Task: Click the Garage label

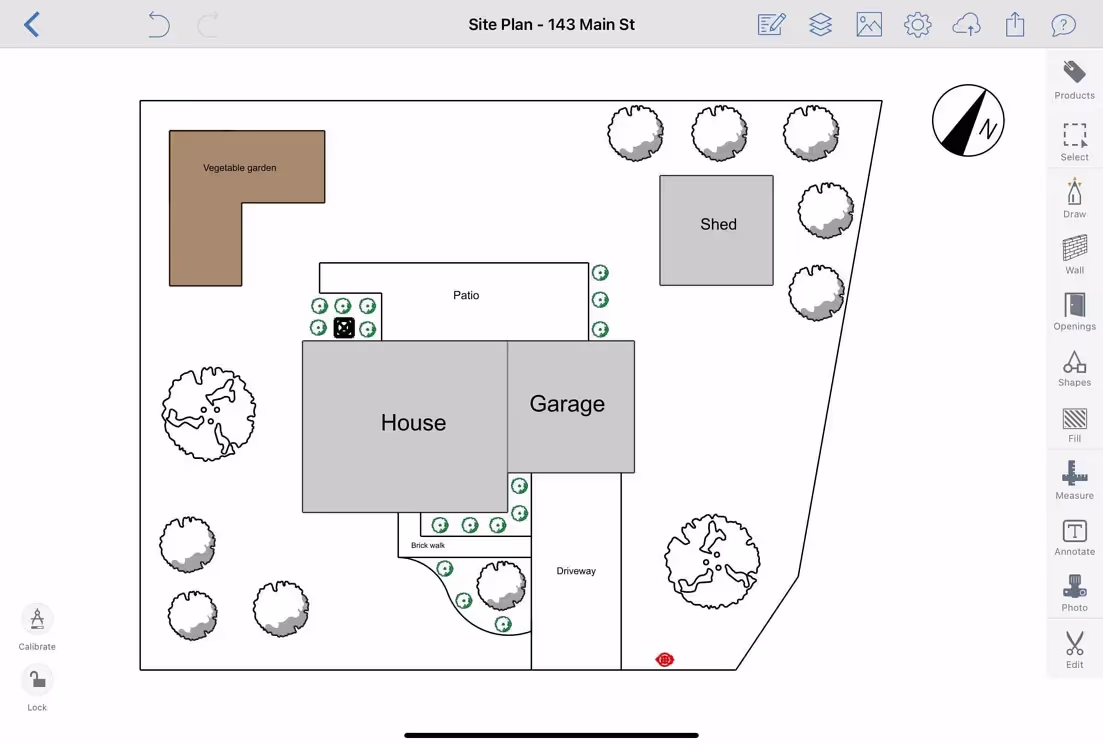Action: click(x=567, y=404)
